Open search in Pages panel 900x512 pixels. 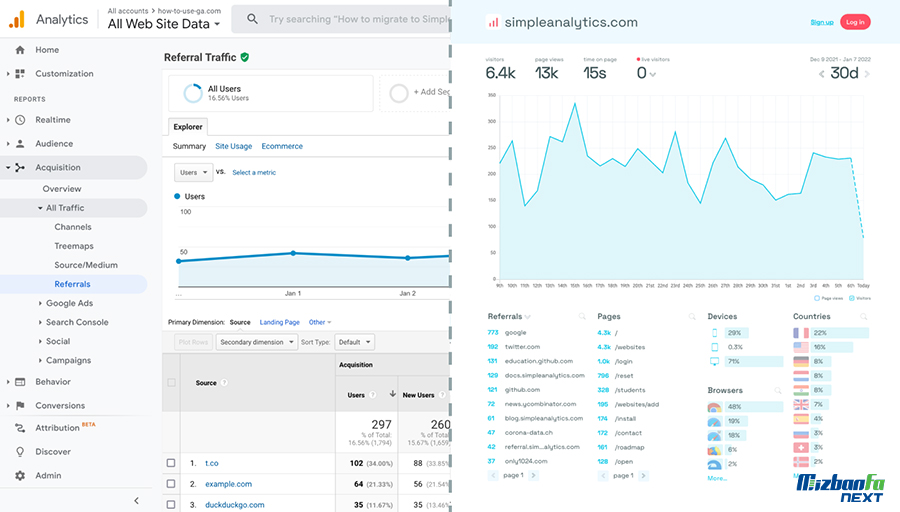pyautogui.click(x=692, y=316)
